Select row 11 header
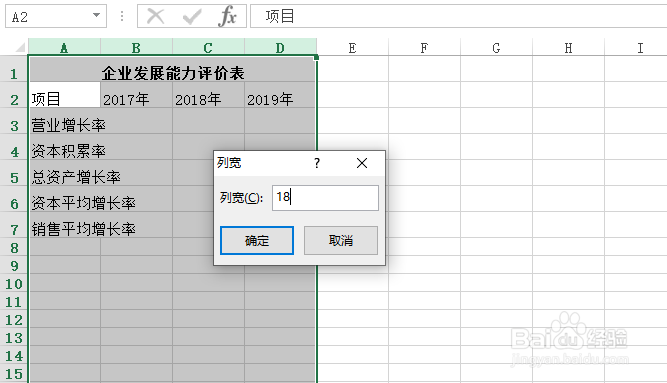Screen dimensions: 667x383 14,301
